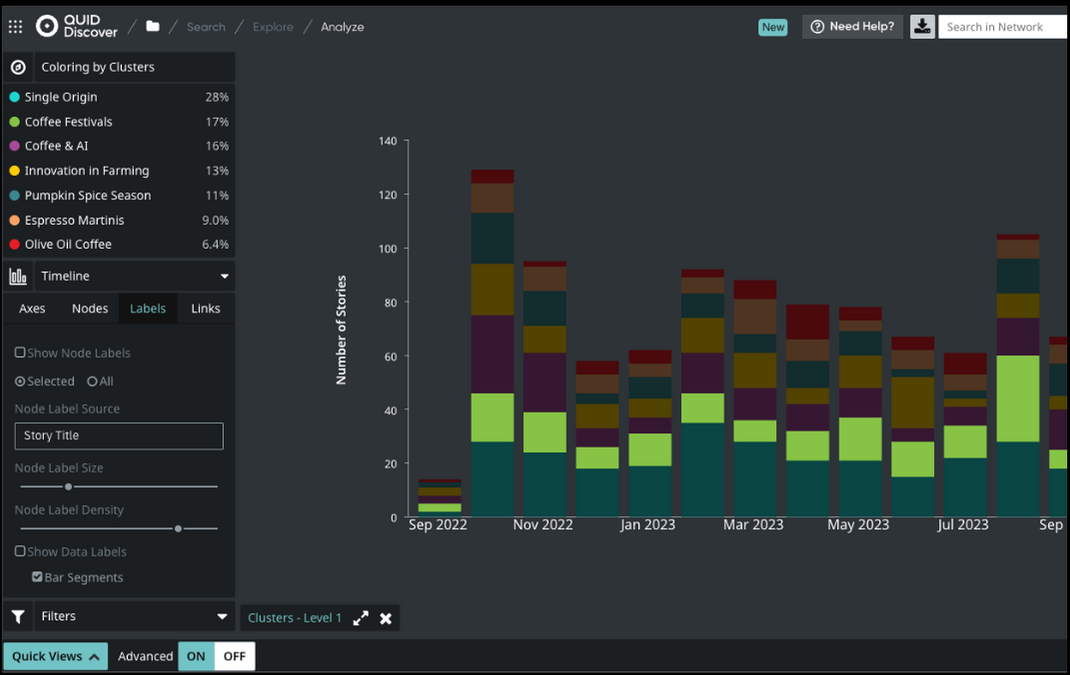1070x675 pixels.
Task: Open the Quick Views menu
Action: (x=55, y=656)
